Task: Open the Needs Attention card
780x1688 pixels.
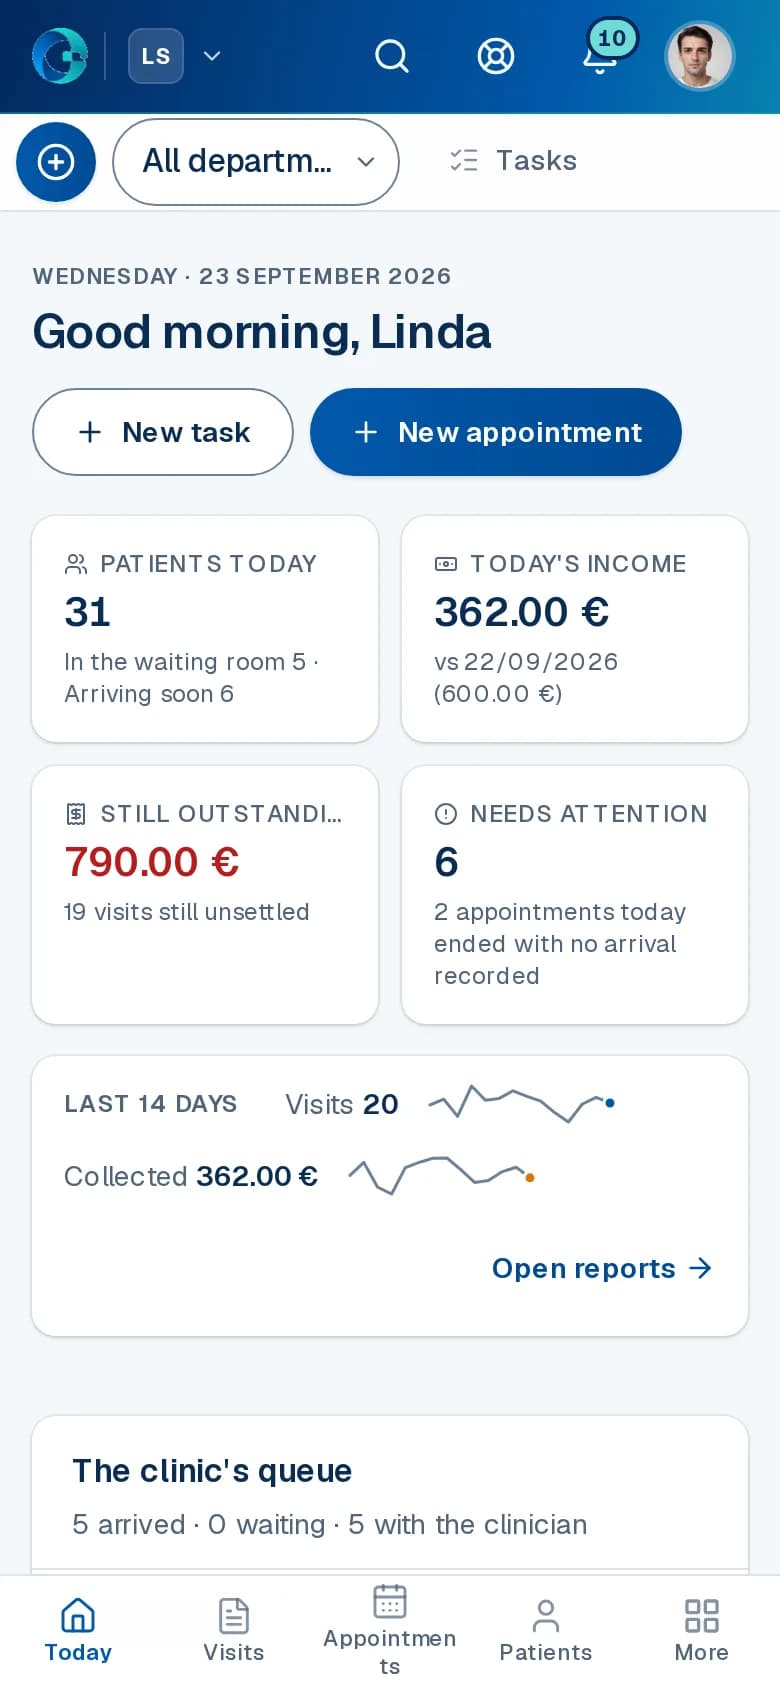Action: coord(575,895)
